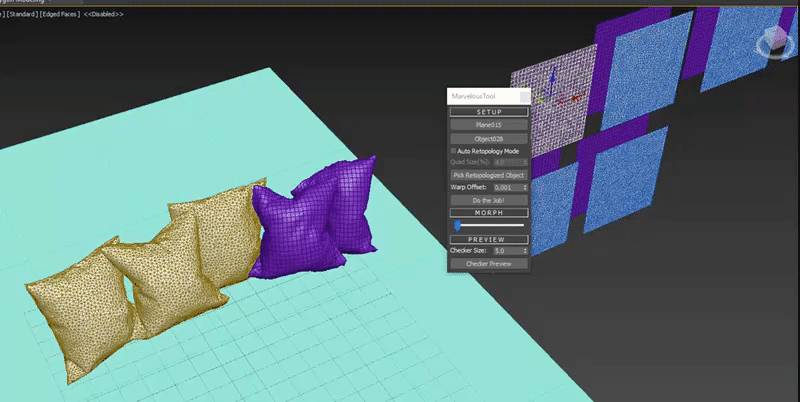Collapse the MORPH rollout header

point(489,213)
